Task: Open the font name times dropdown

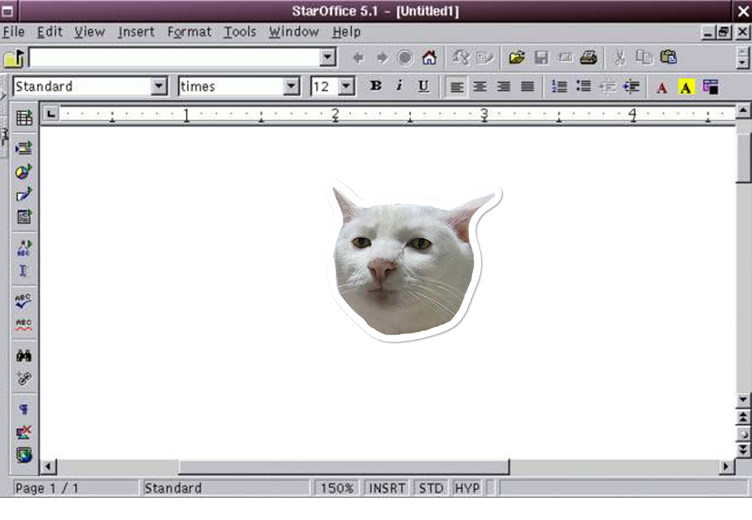Action: pos(291,87)
